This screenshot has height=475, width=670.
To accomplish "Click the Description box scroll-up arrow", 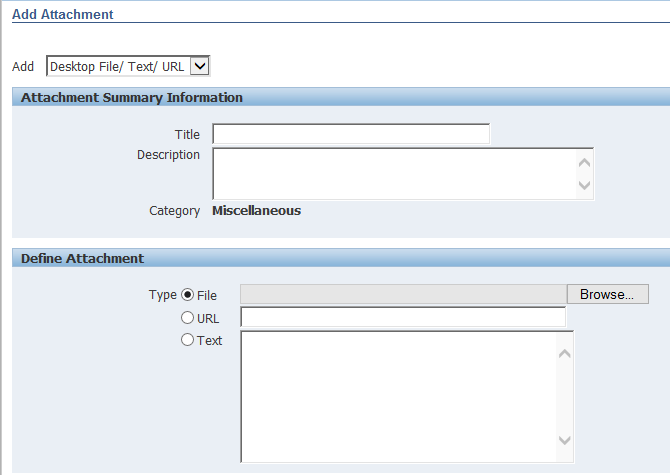I will coord(585,161).
